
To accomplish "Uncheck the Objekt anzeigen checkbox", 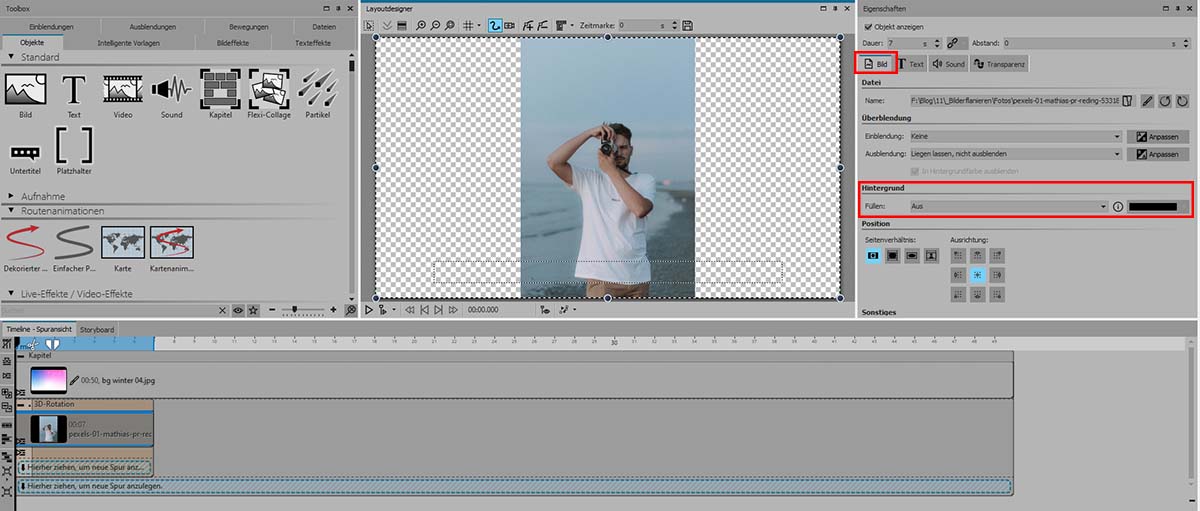I will pyautogui.click(x=866, y=25).
